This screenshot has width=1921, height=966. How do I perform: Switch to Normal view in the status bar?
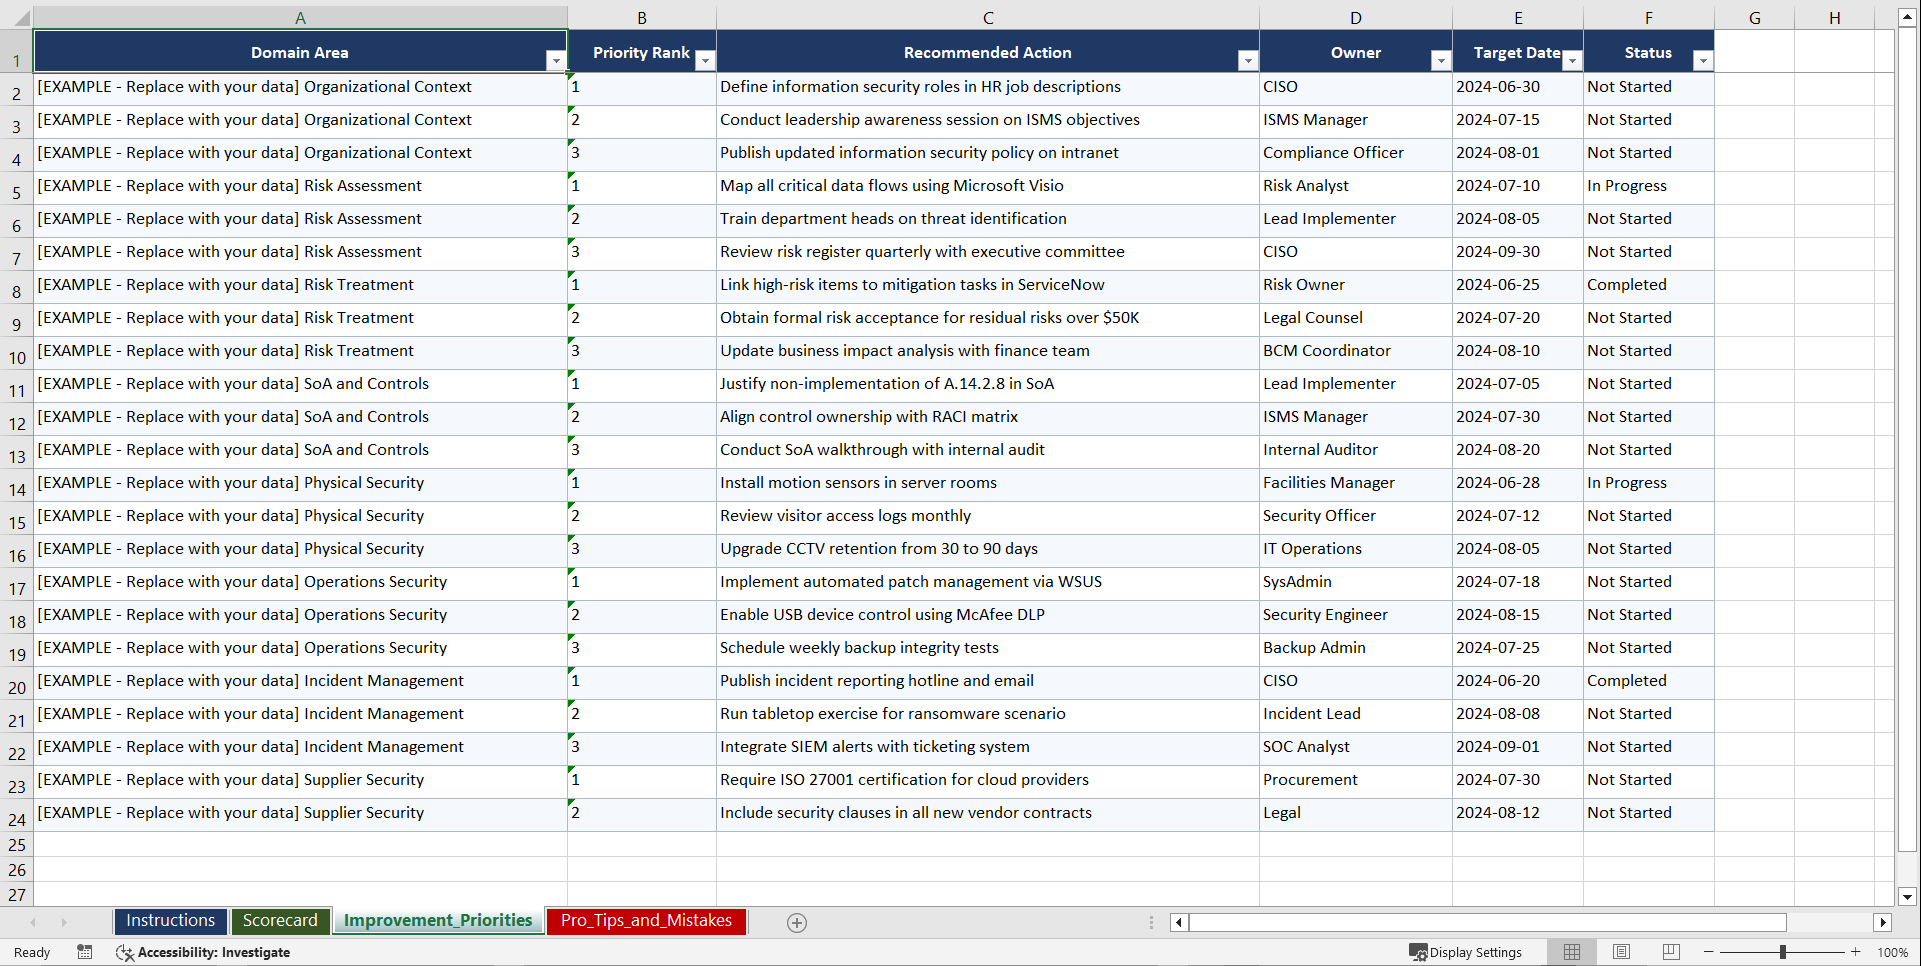tap(1571, 952)
